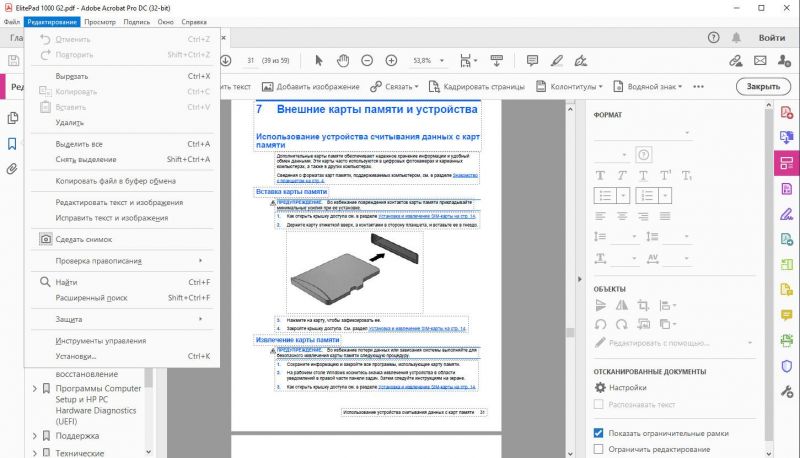Rotate clockwise icon in Объекты

click(621, 324)
